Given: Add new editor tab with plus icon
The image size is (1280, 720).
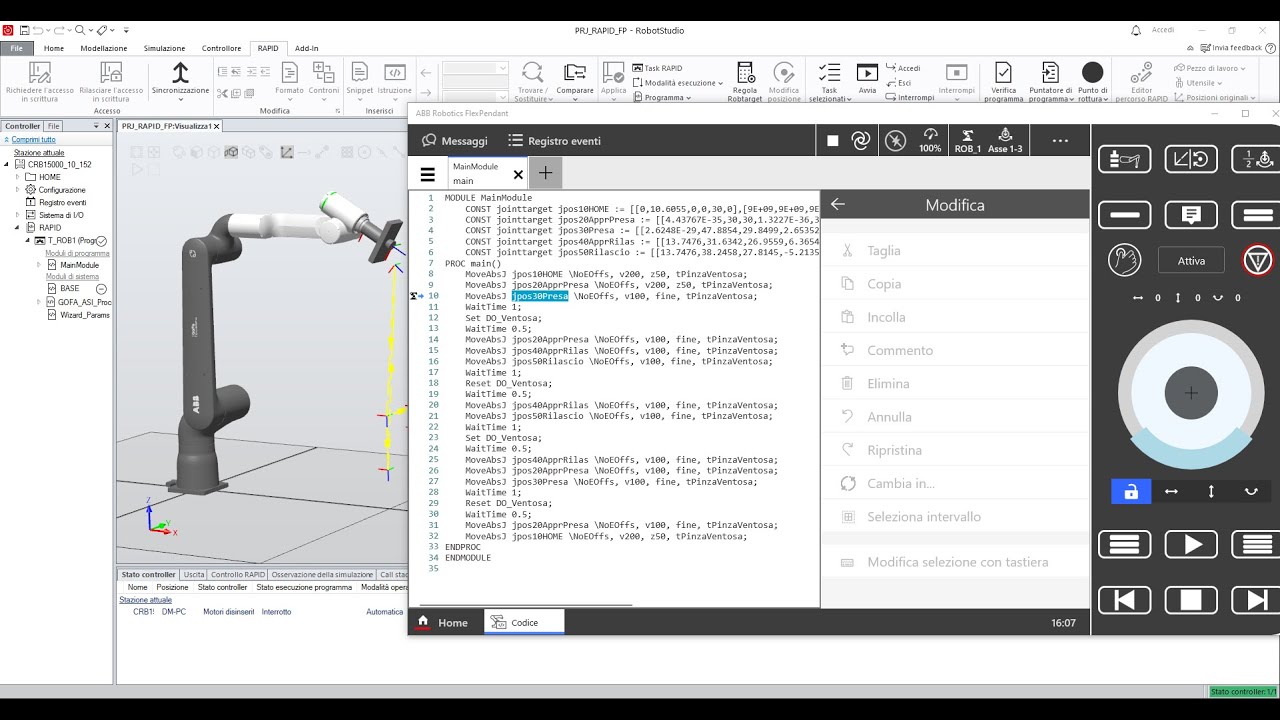Looking at the screenshot, I should [x=545, y=173].
